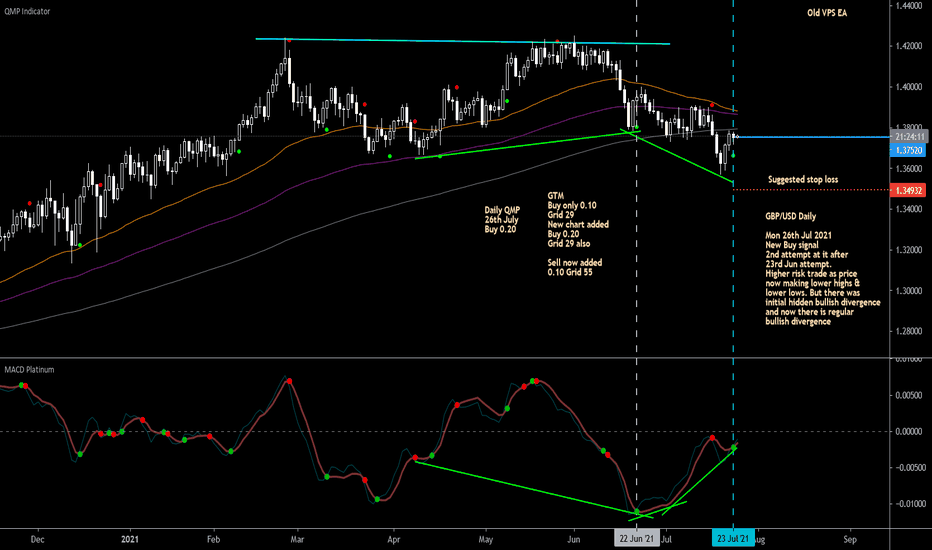Click the 1.40000 price axis label
This screenshot has height=550, width=932.
pyautogui.click(x=909, y=87)
